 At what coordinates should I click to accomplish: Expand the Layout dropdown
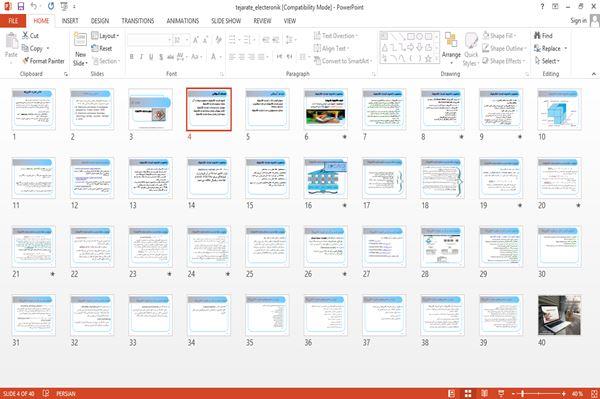105,36
